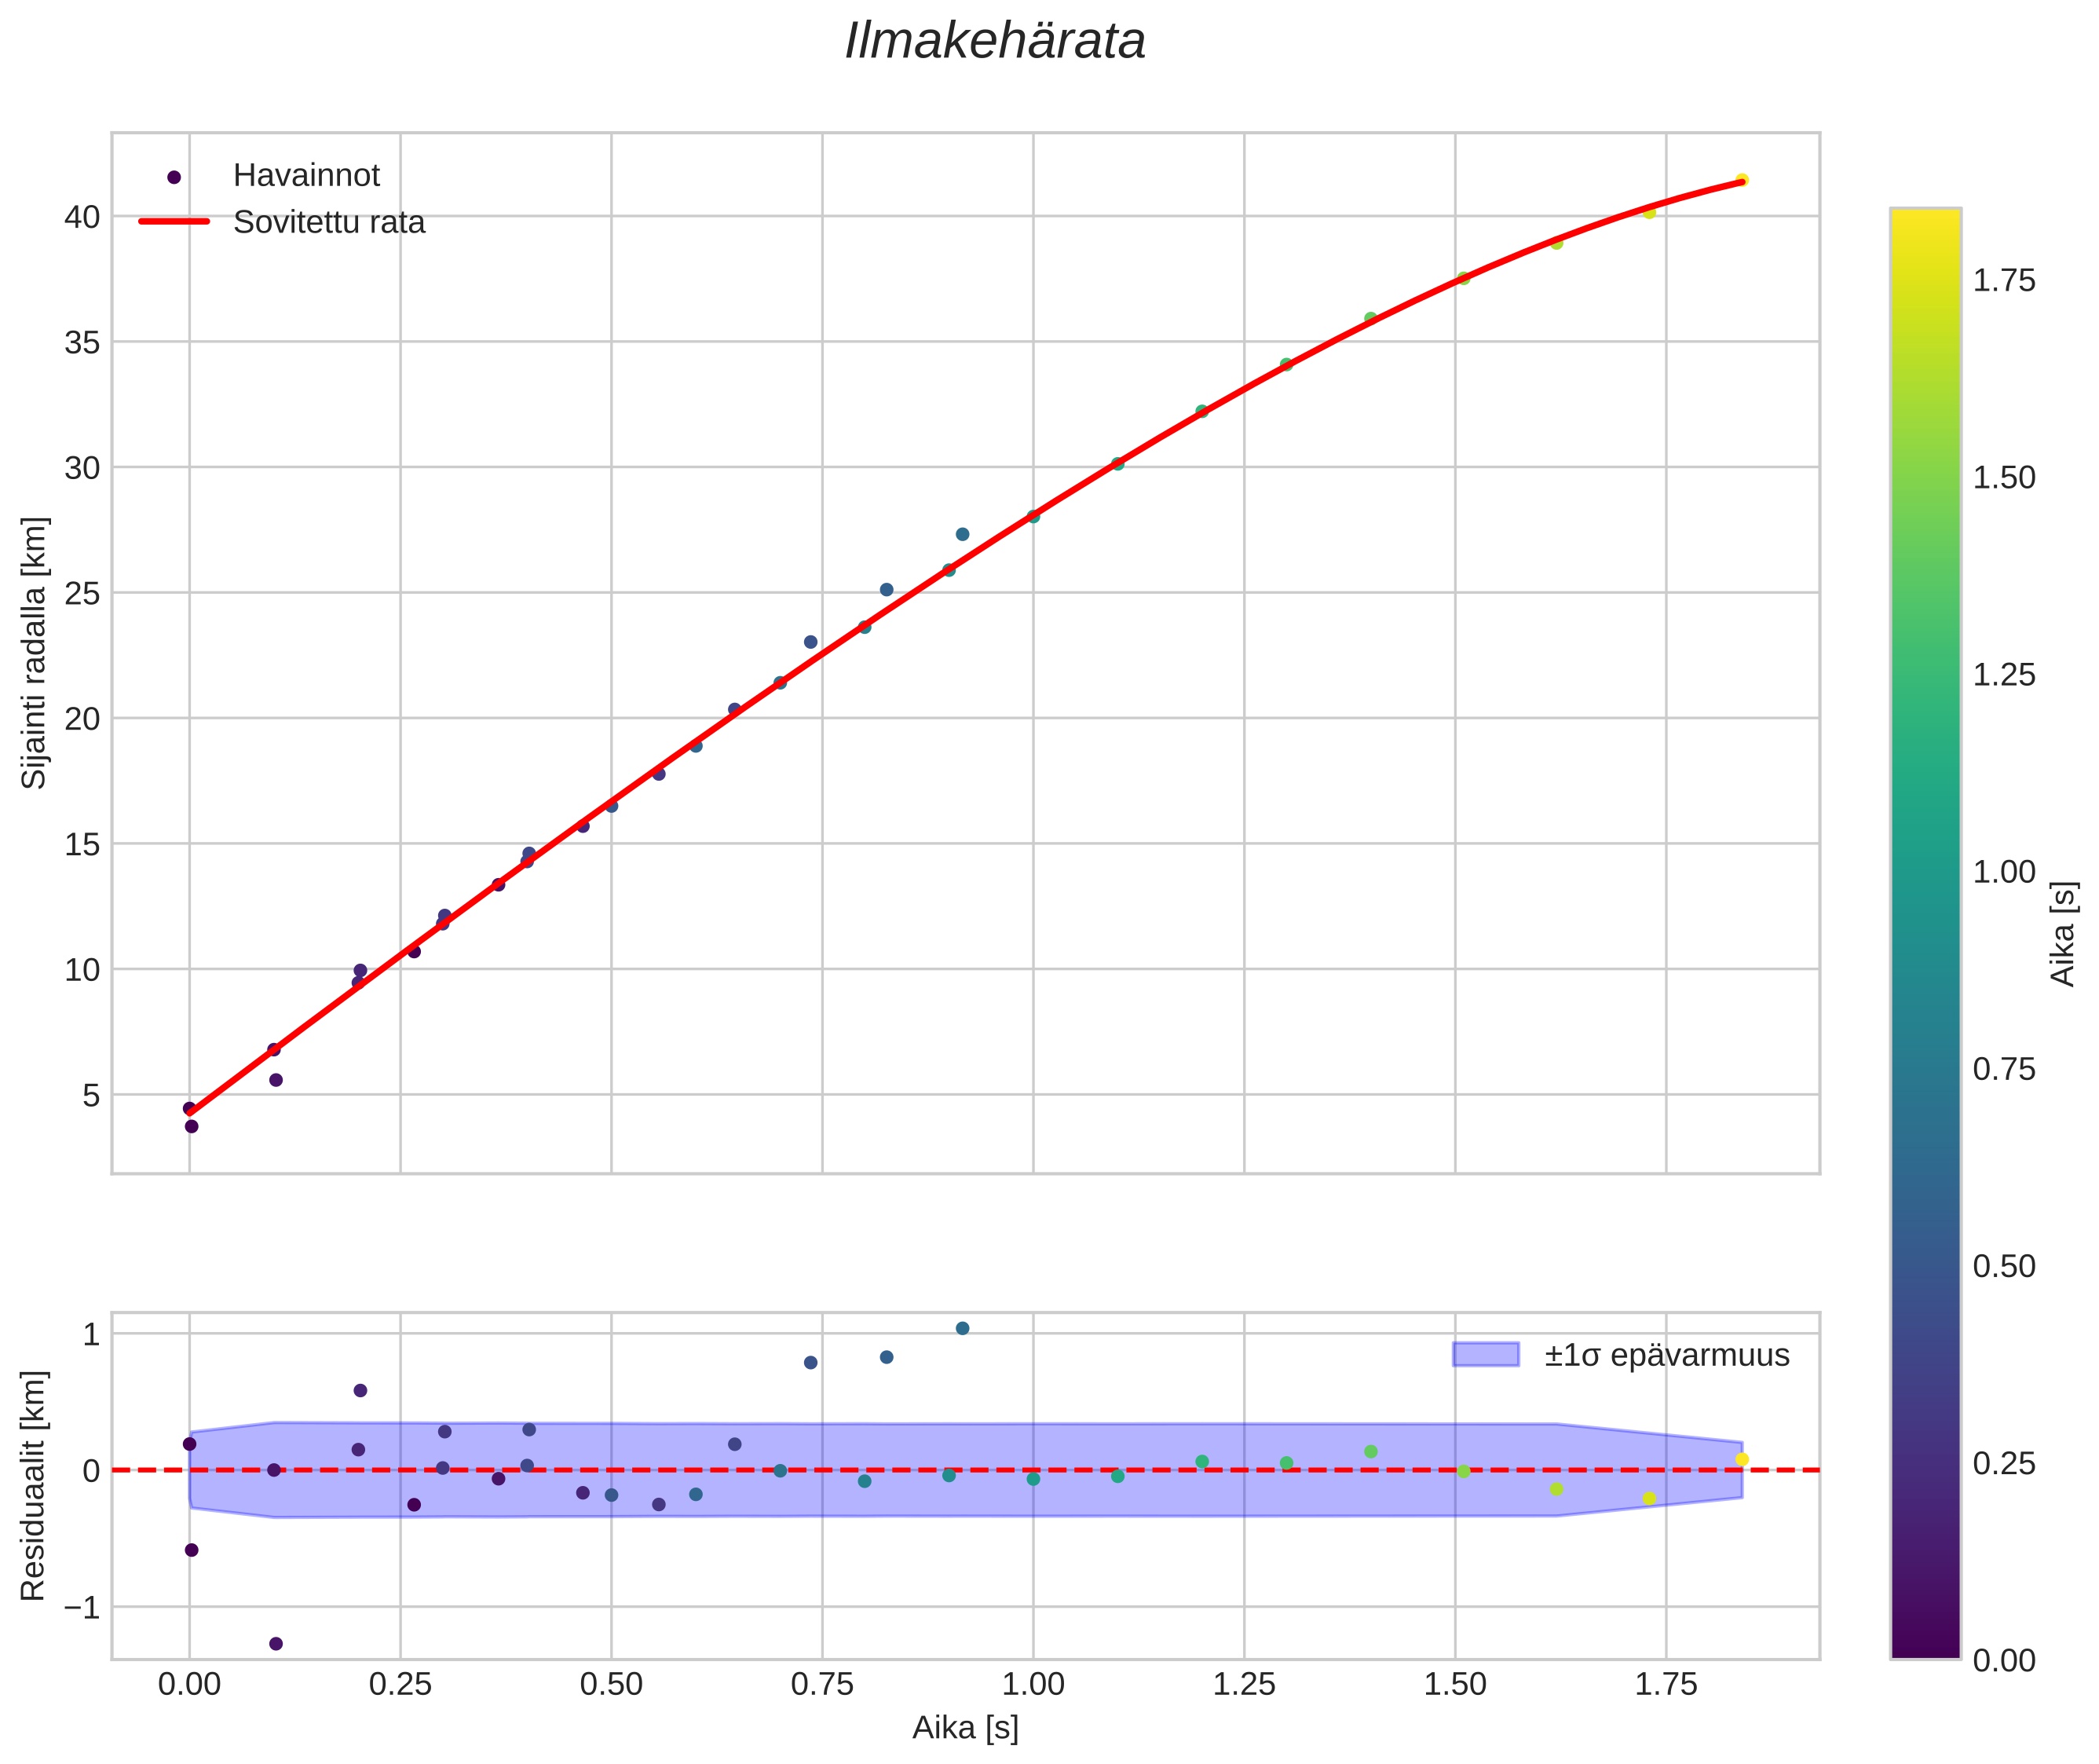Click the Havainnot legend label

pos(306,176)
